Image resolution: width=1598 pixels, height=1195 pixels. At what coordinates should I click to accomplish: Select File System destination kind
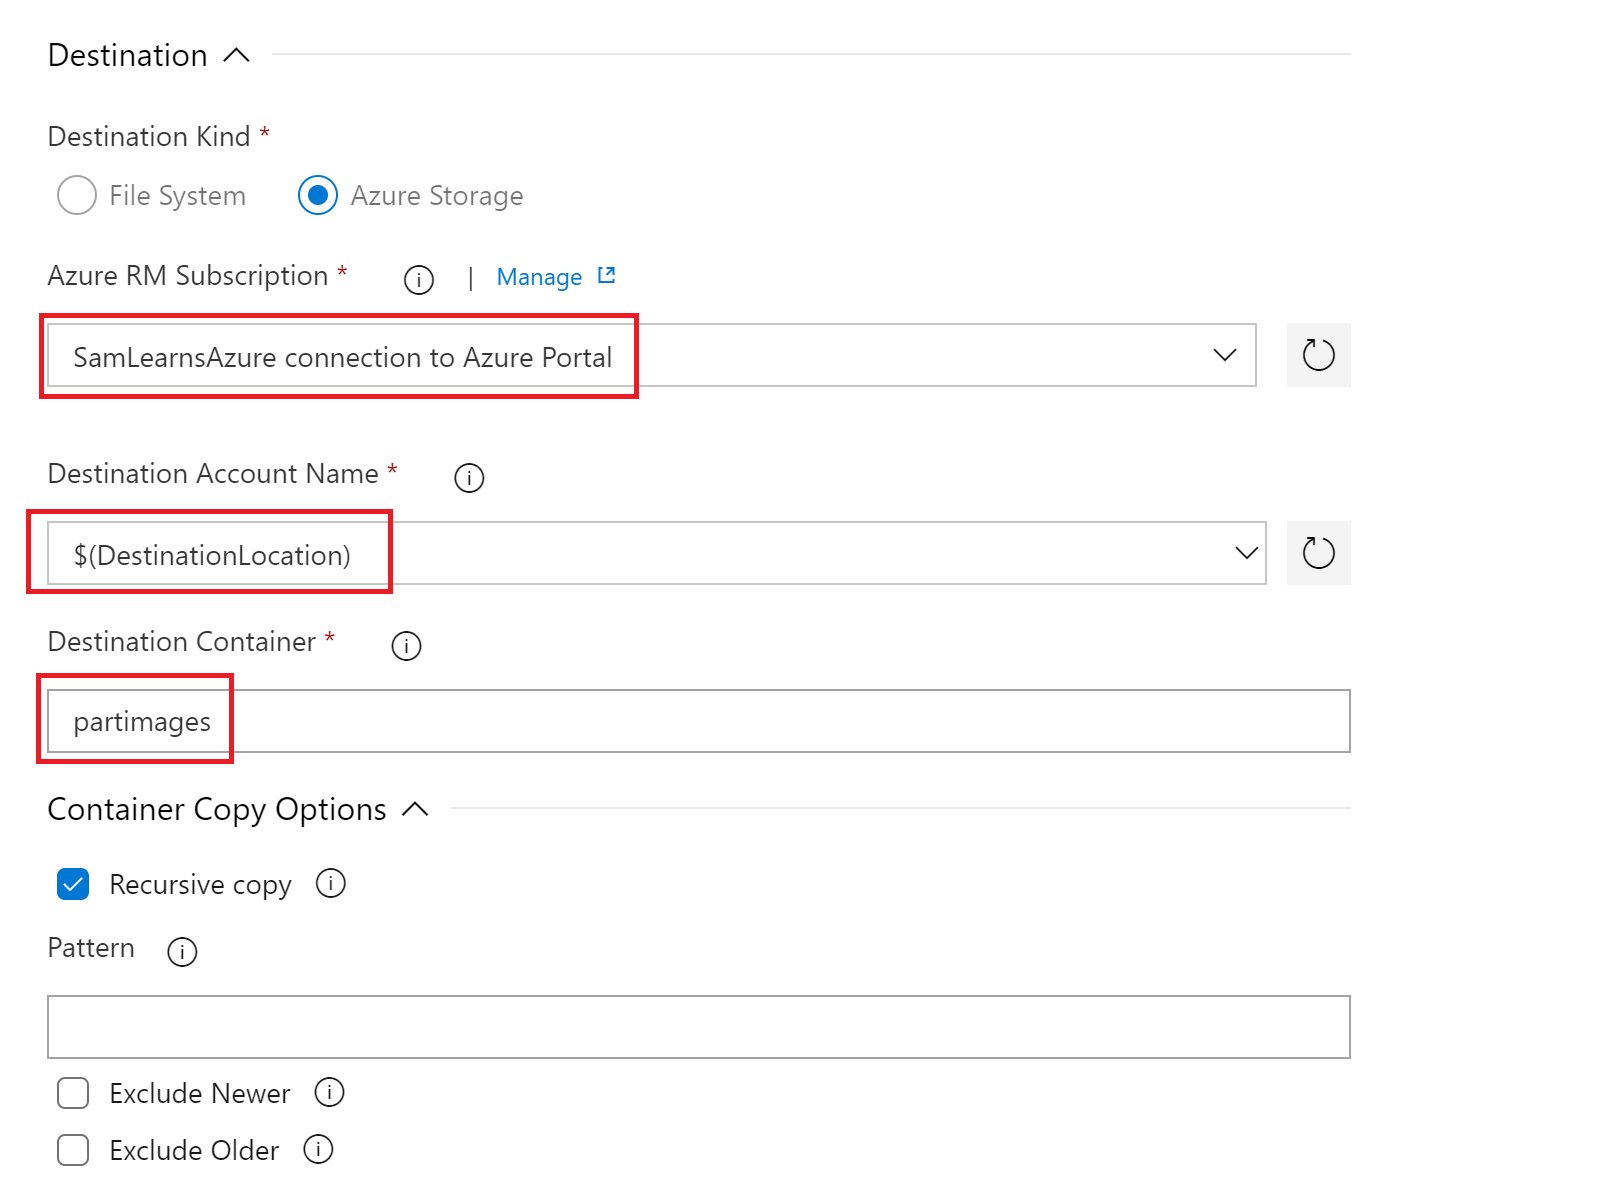(x=77, y=196)
